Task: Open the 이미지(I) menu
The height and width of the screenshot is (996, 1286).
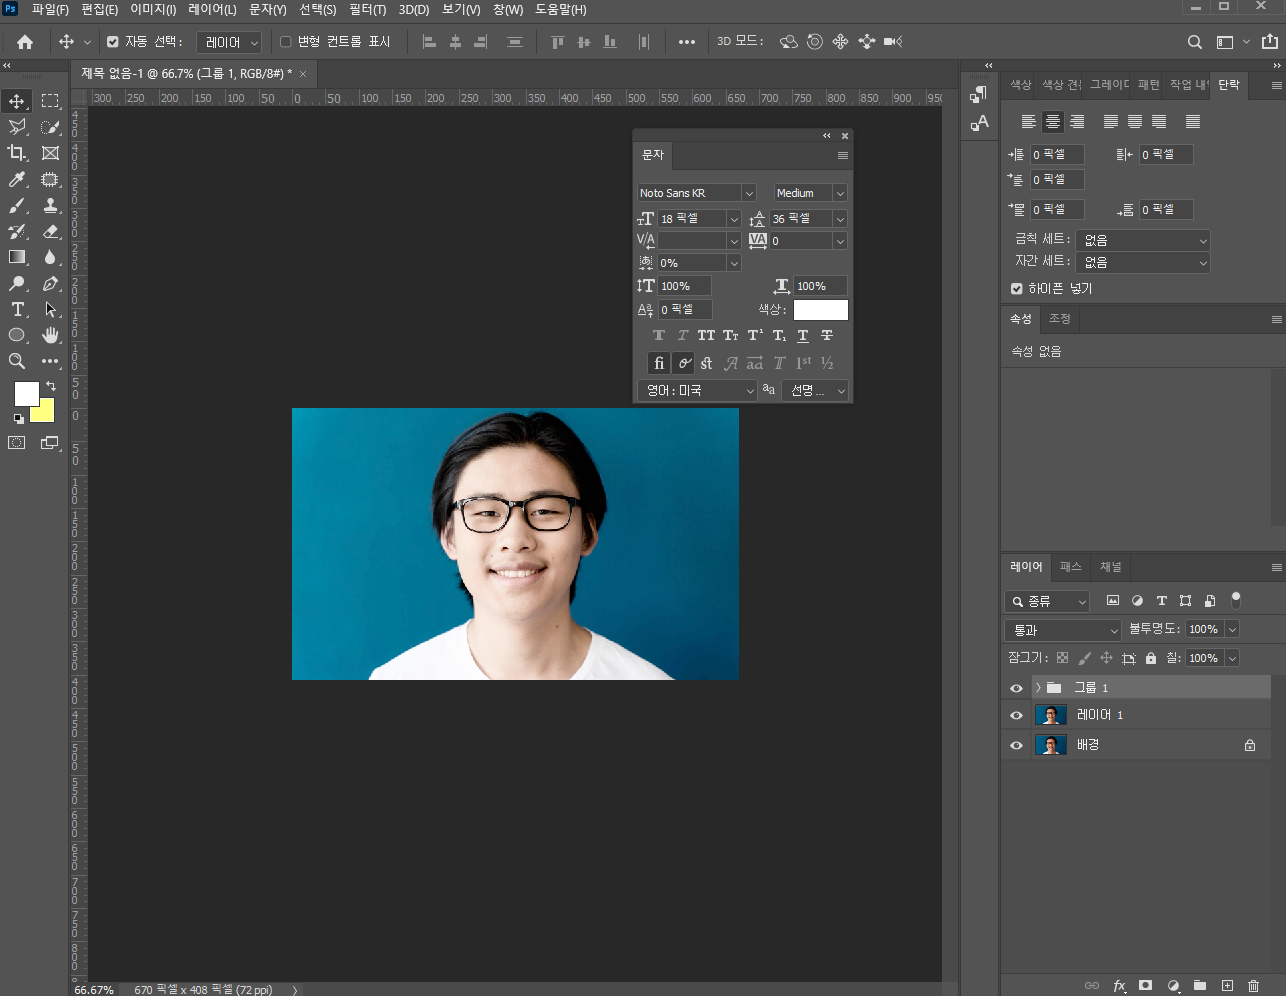Action: 153,9
